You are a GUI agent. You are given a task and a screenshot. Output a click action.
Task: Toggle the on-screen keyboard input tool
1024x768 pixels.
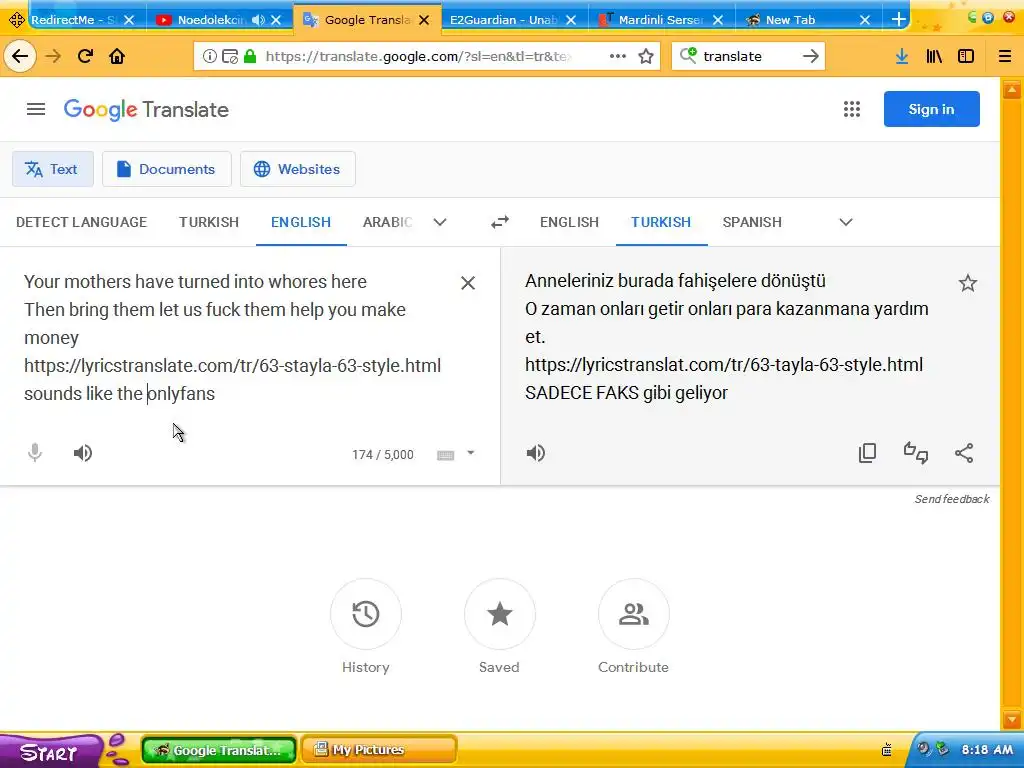[x=445, y=455]
